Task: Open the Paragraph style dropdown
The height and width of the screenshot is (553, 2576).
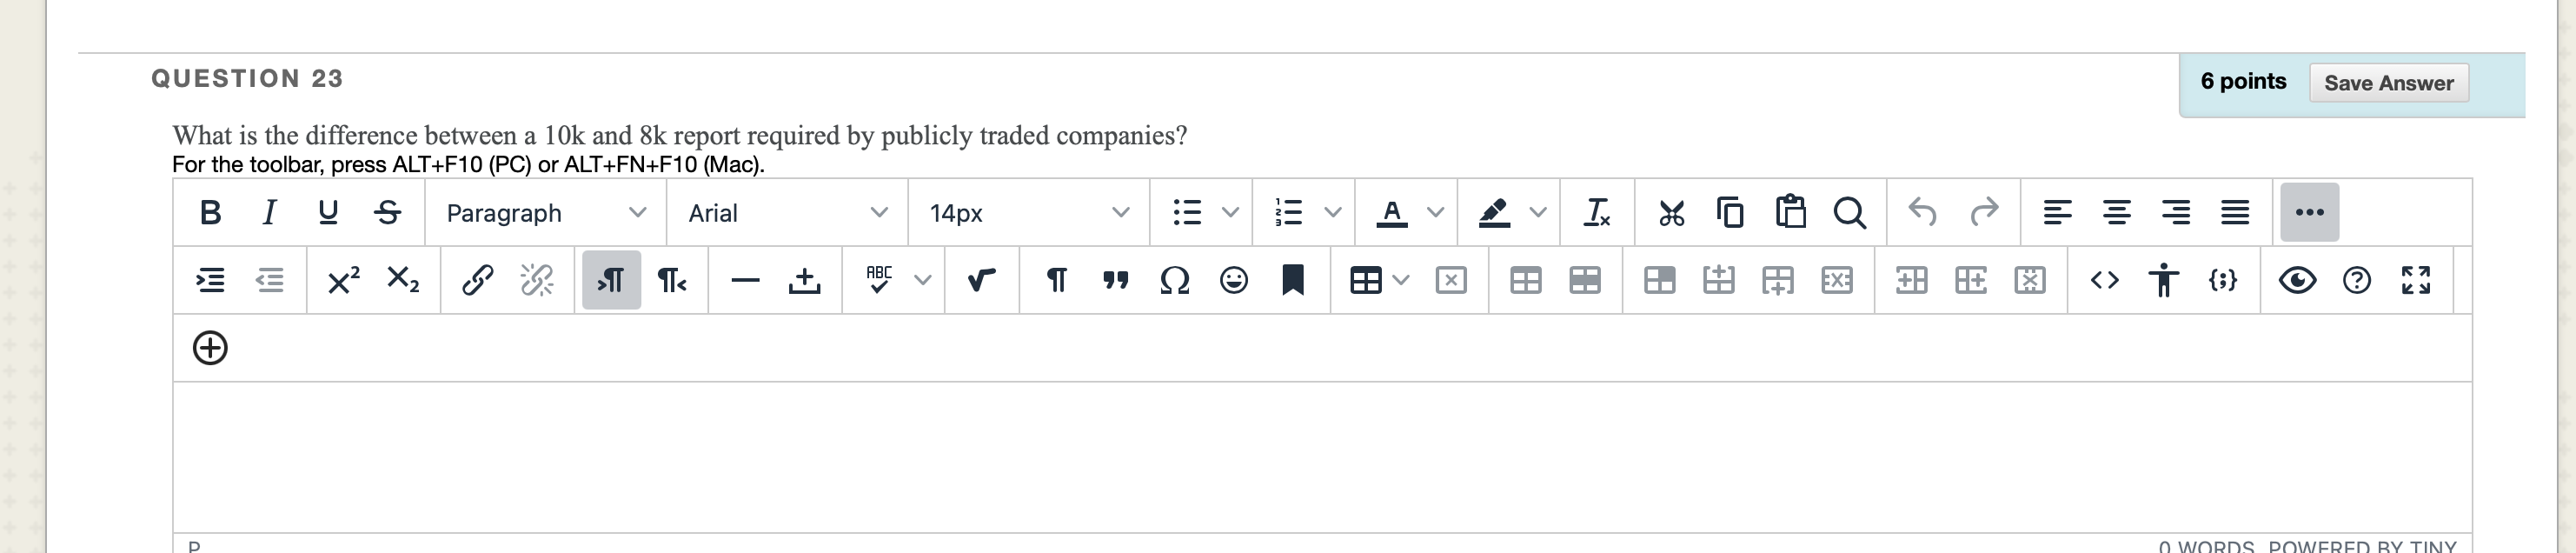Action: pyautogui.click(x=545, y=212)
